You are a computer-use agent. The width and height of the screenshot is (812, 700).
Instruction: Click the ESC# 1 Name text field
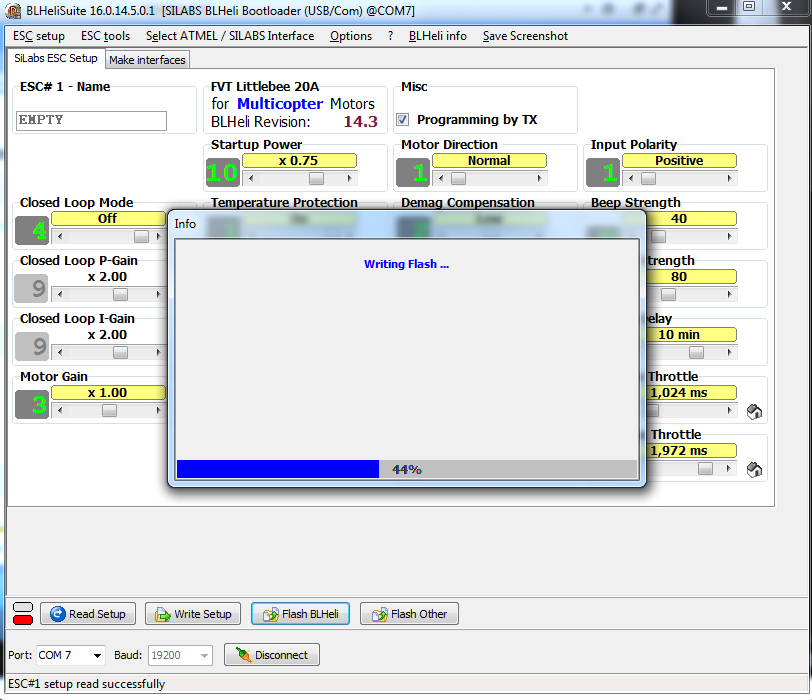click(91, 120)
